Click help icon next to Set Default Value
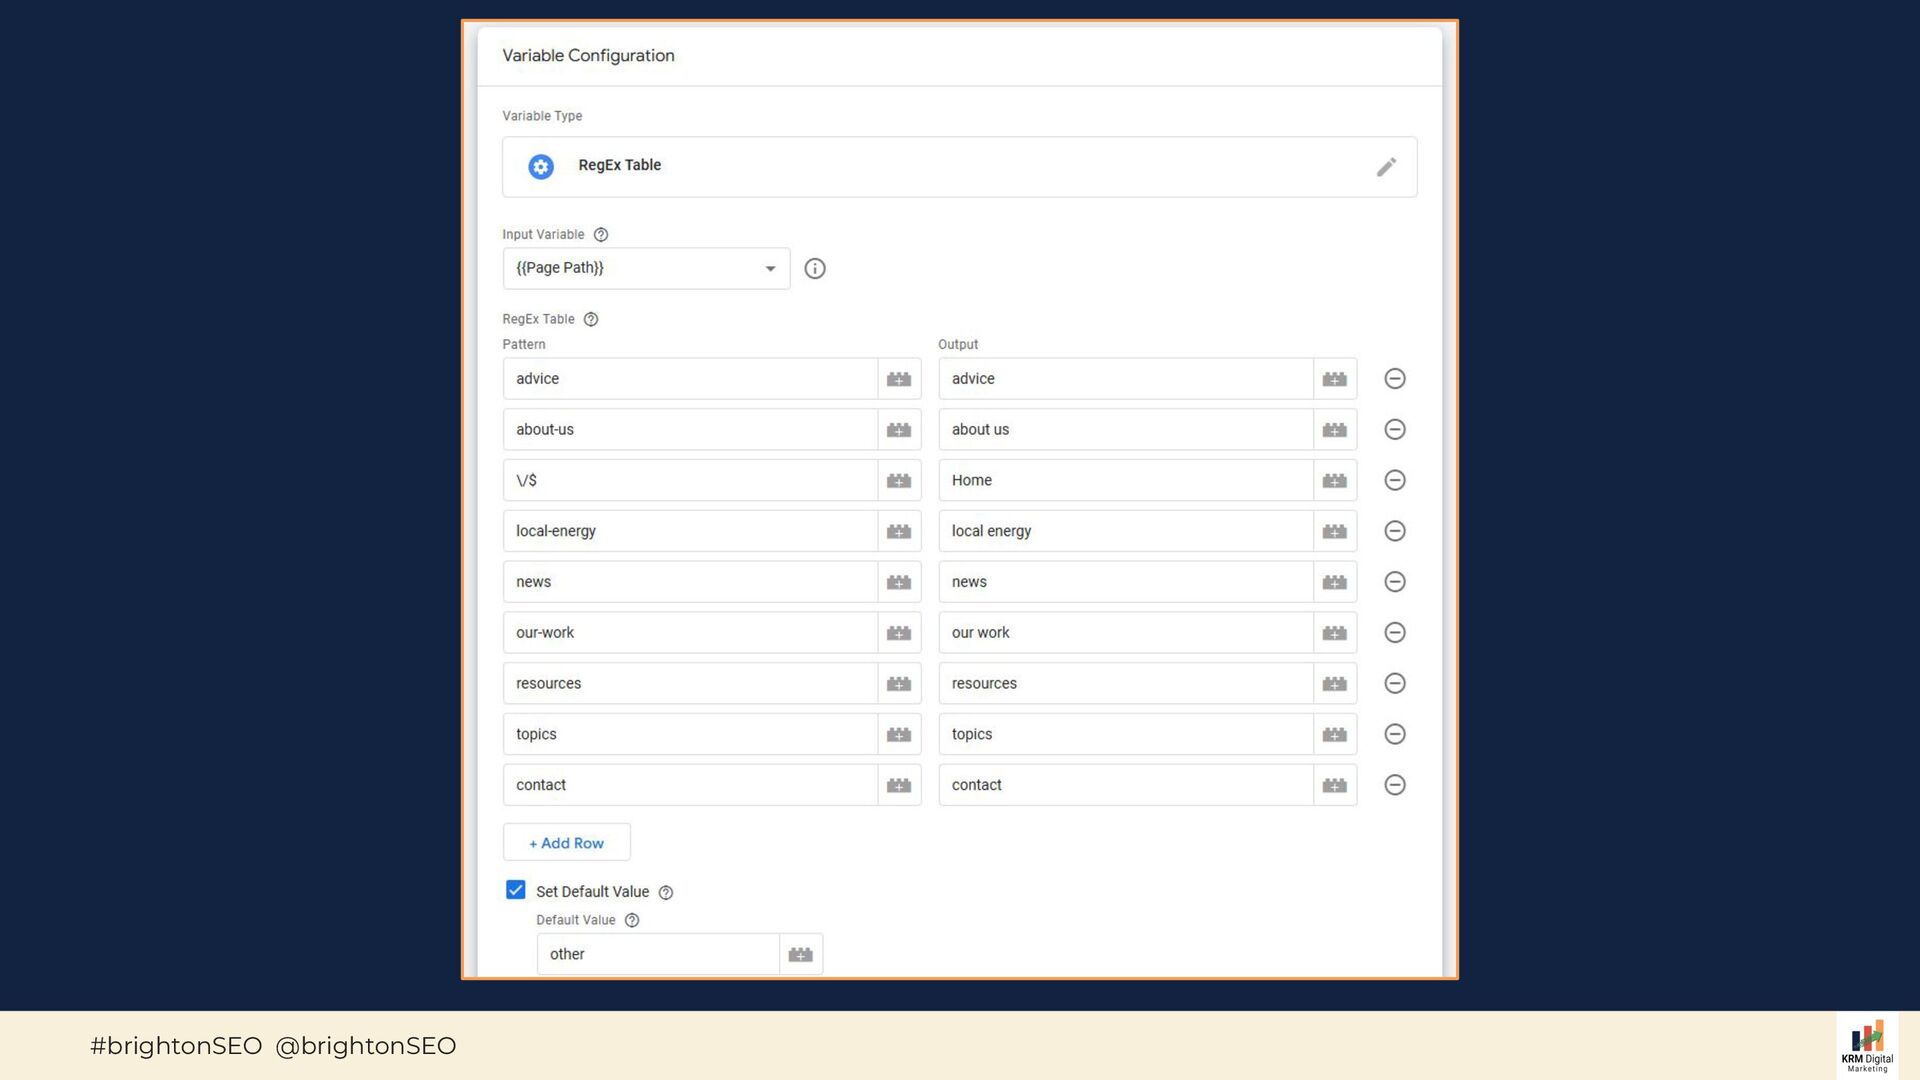Viewport: 1920px width, 1080px height. click(666, 893)
